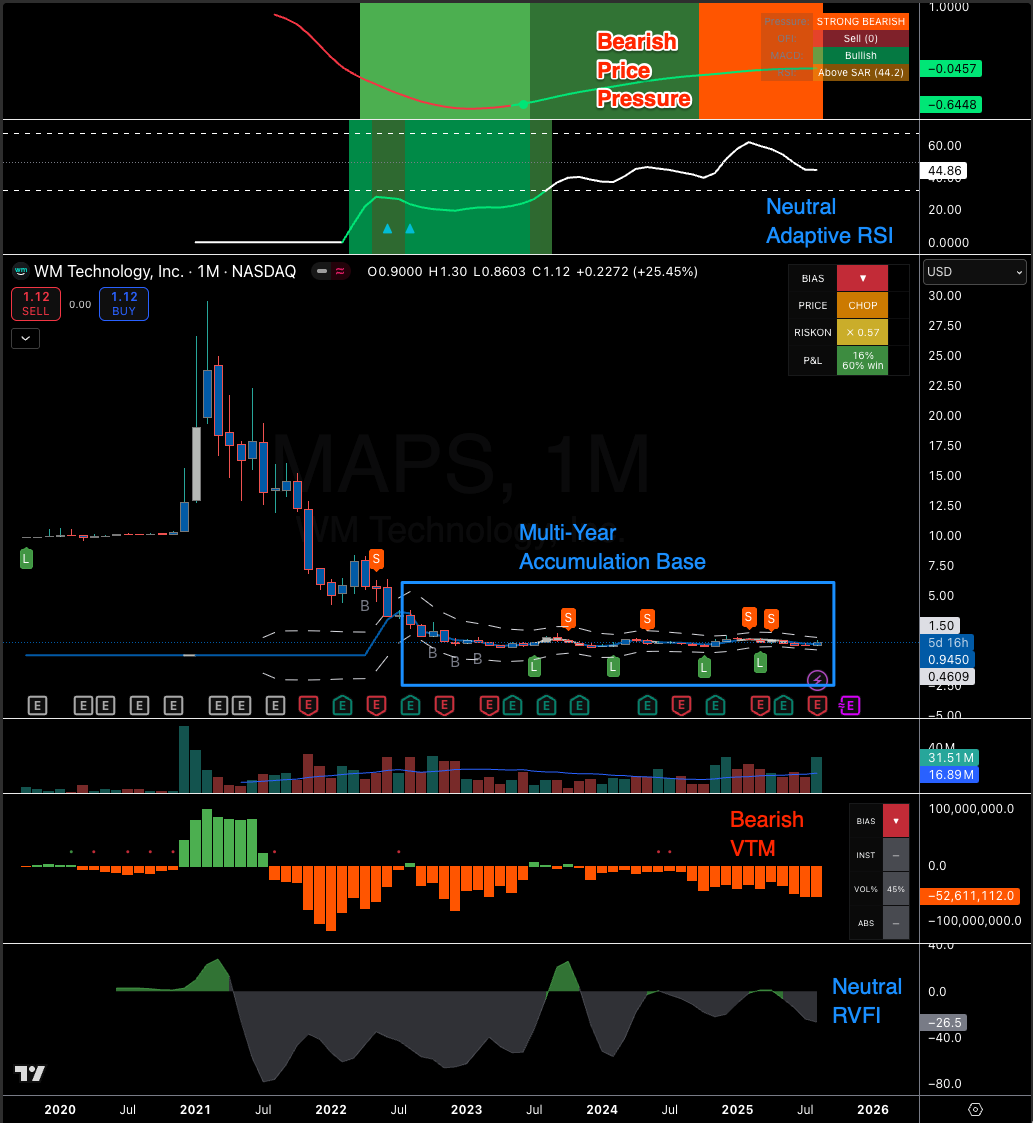Click the 2023 label on time axis
1033x1123 pixels.
pyautogui.click(x=466, y=1110)
